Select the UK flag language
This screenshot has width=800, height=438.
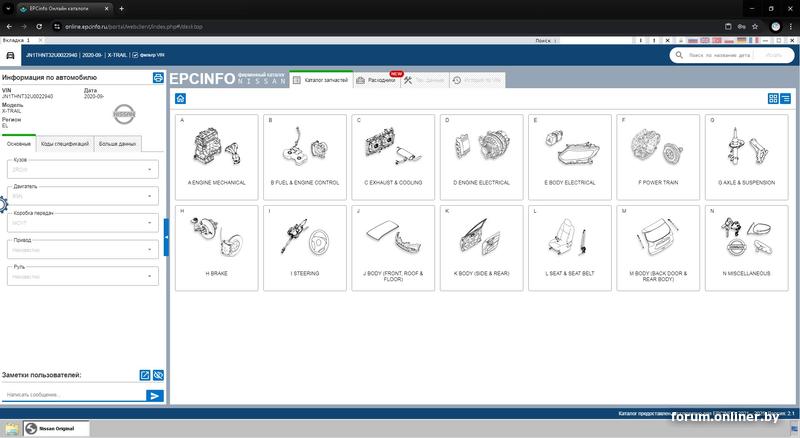705,40
